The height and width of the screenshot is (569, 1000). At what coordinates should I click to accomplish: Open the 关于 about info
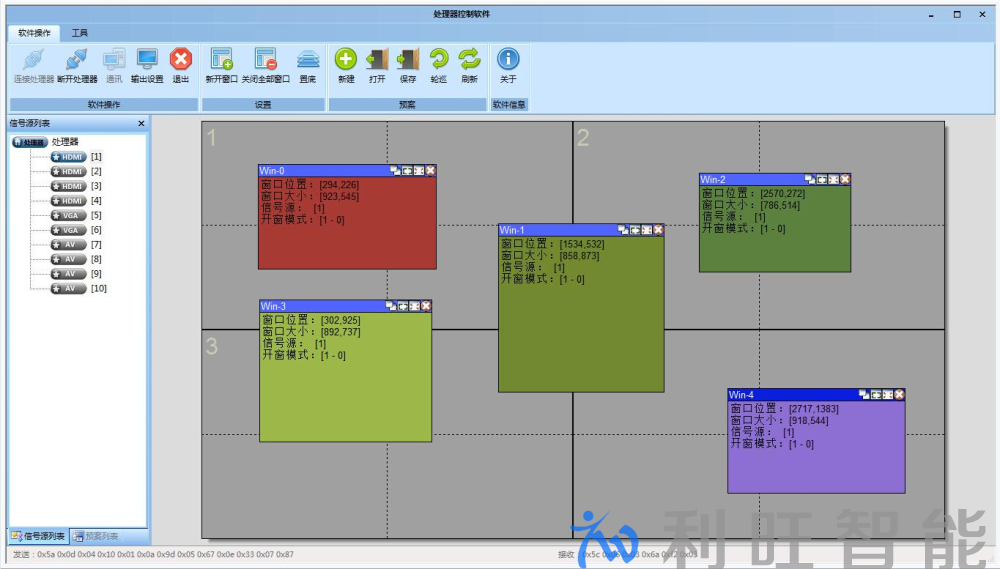pyautogui.click(x=508, y=63)
